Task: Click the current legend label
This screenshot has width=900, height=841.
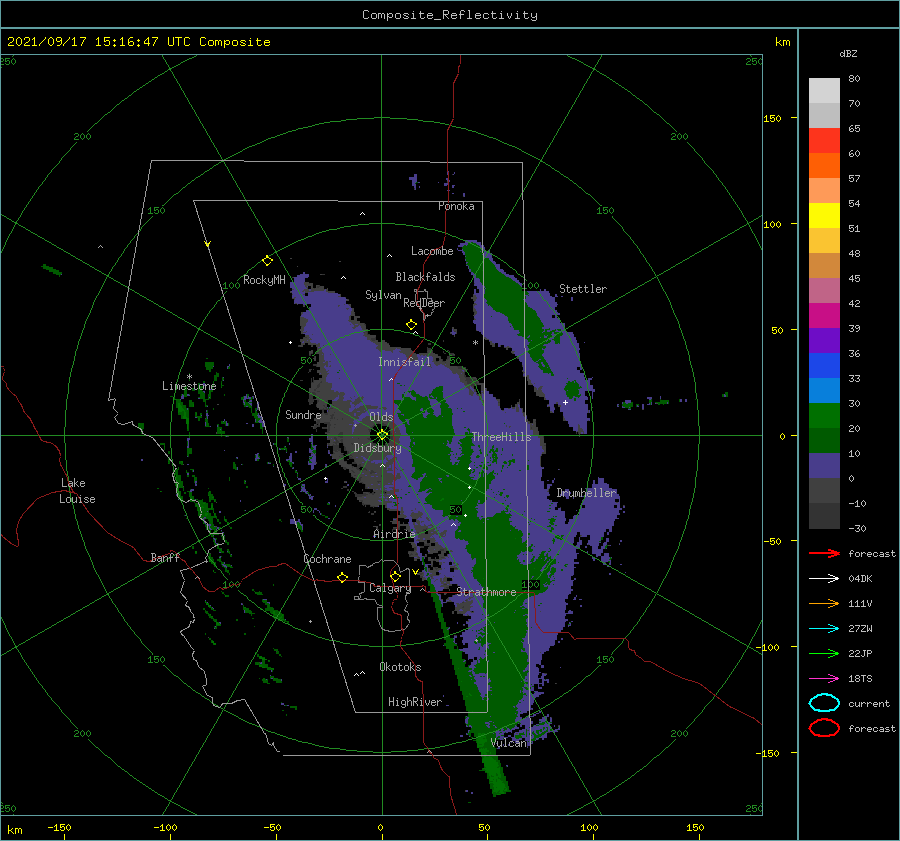Action: (869, 703)
